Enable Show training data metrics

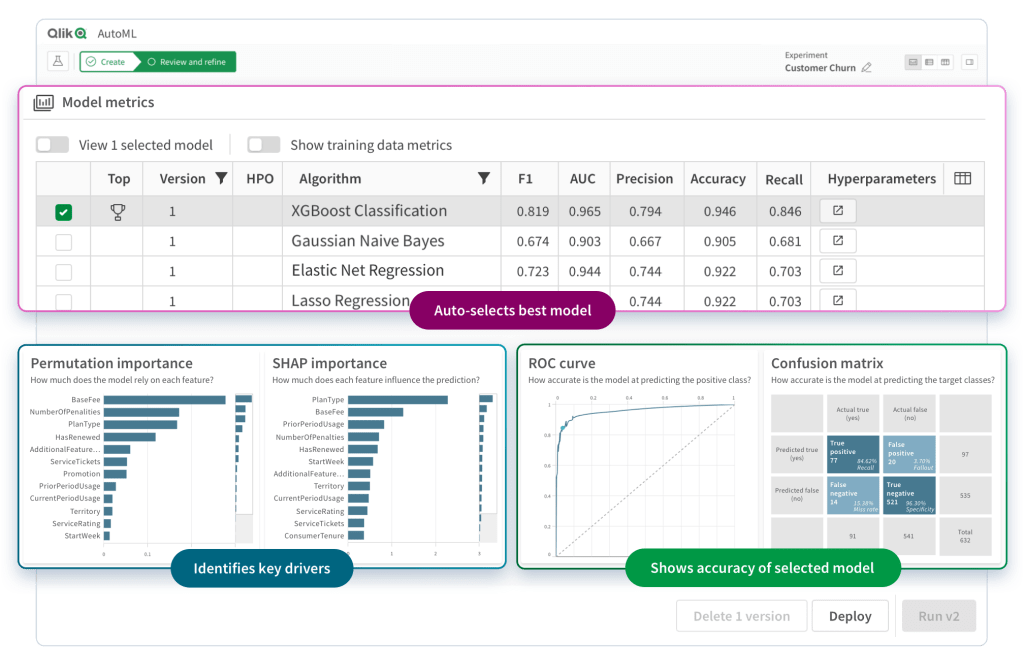[263, 145]
